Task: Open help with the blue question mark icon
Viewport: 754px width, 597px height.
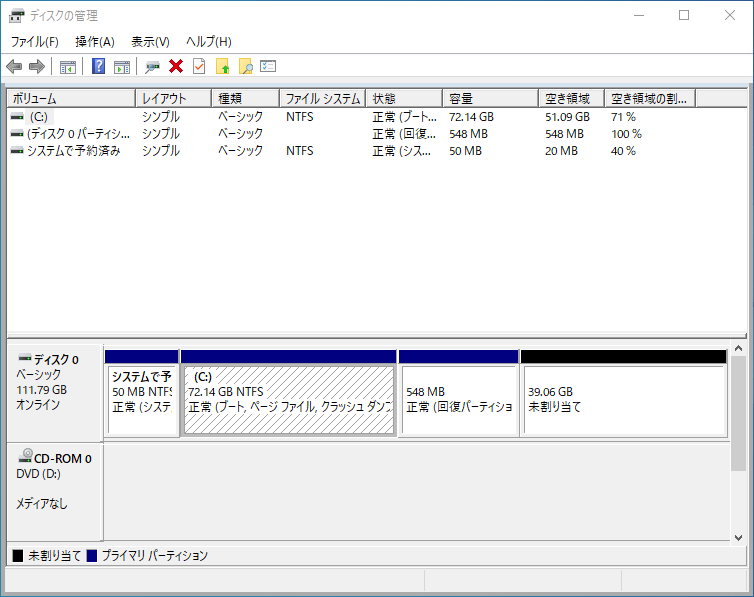Action: pos(98,66)
